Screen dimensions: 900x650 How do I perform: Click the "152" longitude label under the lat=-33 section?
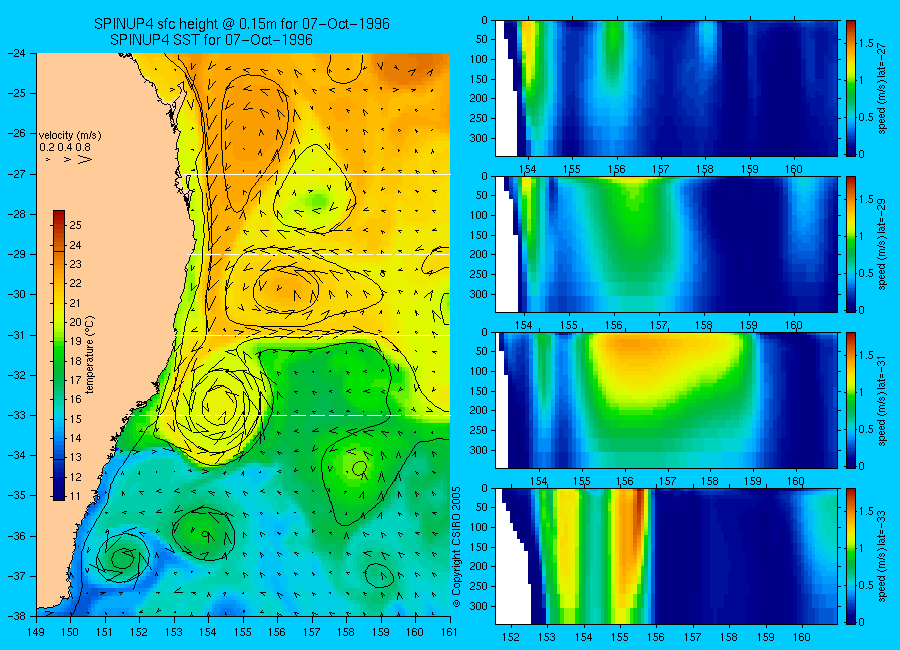(x=510, y=637)
